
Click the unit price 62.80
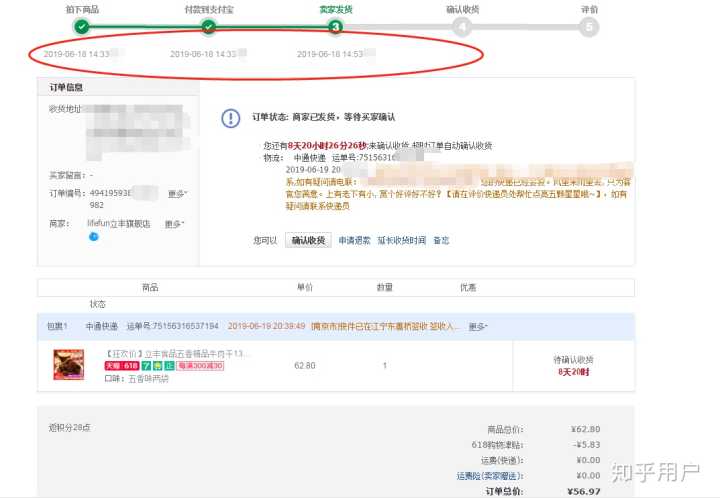coord(305,365)
